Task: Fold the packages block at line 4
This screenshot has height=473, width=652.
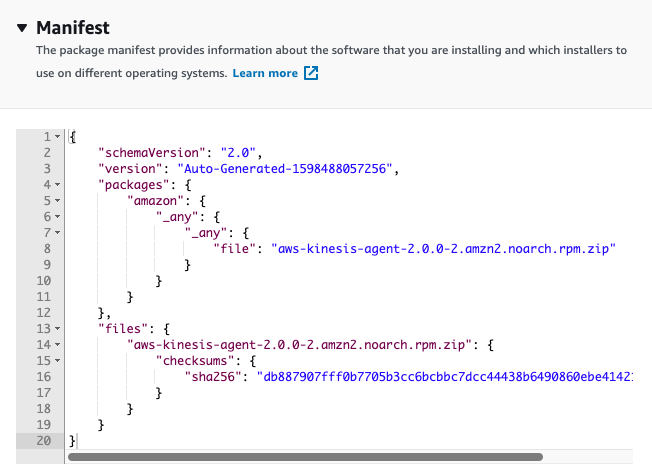Action: pos(57,185)
